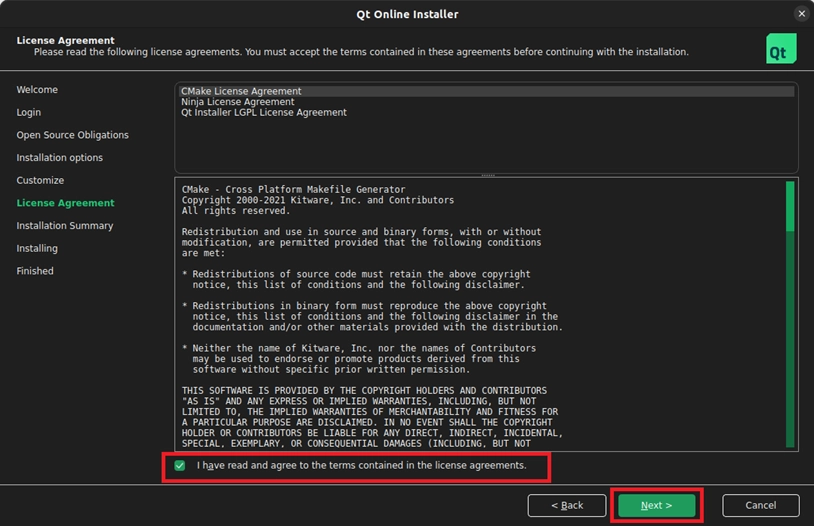Select the Customize step

(x=40, y=181)
